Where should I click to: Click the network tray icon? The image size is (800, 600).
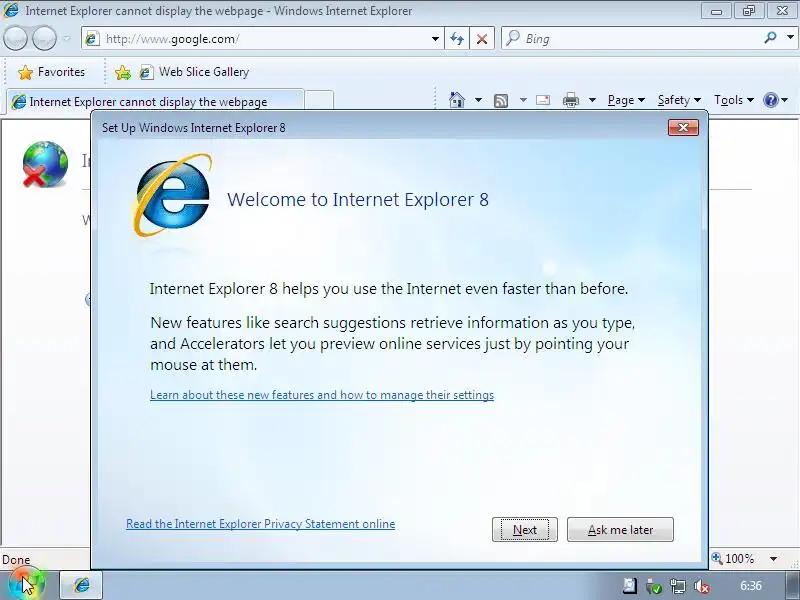pos(678,586)
